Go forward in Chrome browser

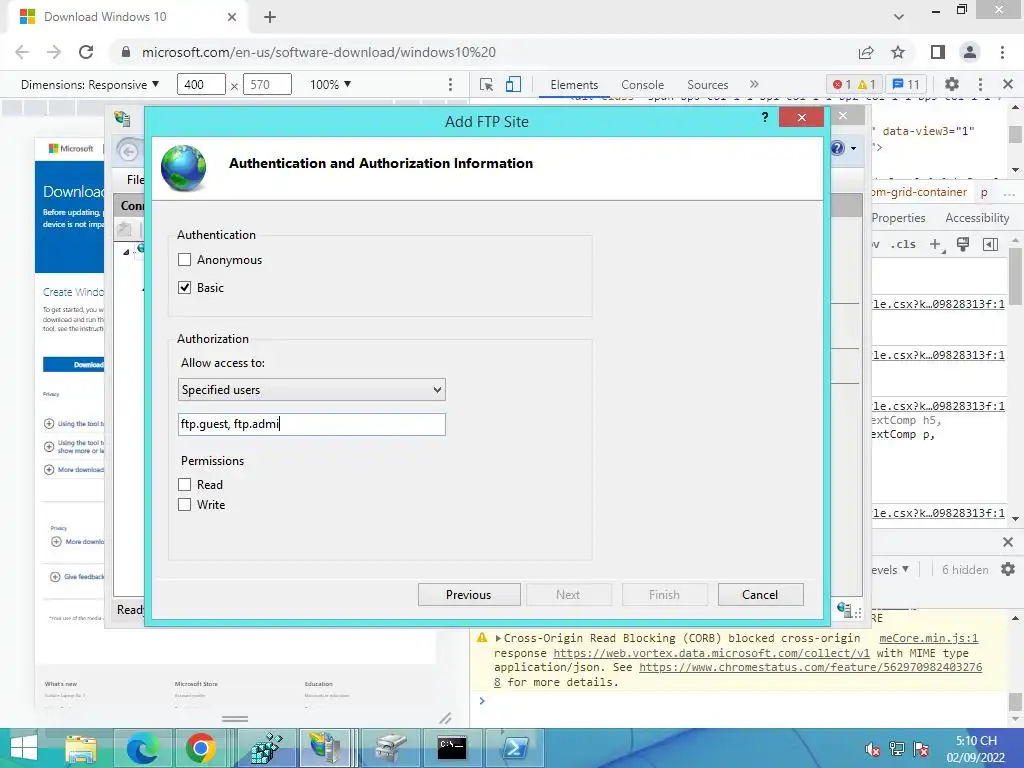click(x=54, y=52)
